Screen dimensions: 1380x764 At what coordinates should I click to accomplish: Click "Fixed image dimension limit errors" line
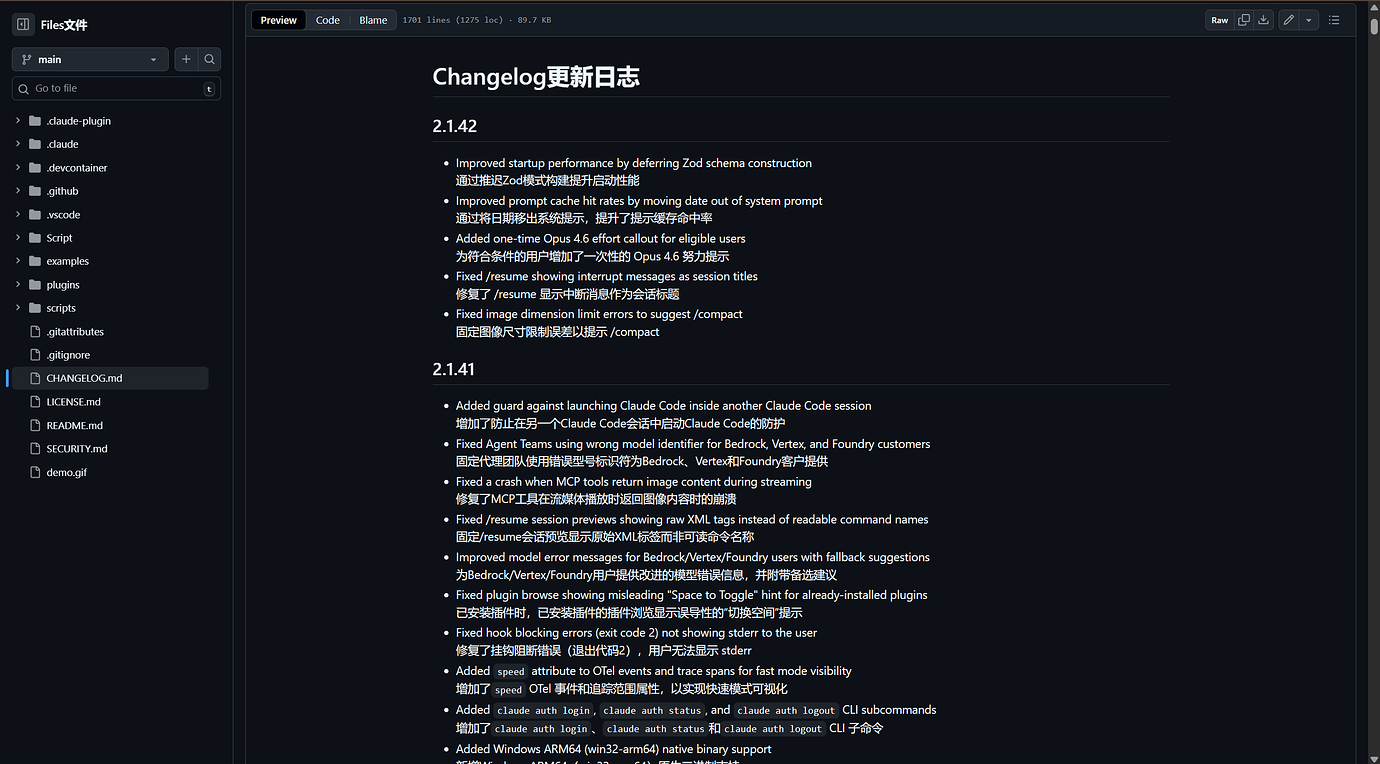coord(599,314)
